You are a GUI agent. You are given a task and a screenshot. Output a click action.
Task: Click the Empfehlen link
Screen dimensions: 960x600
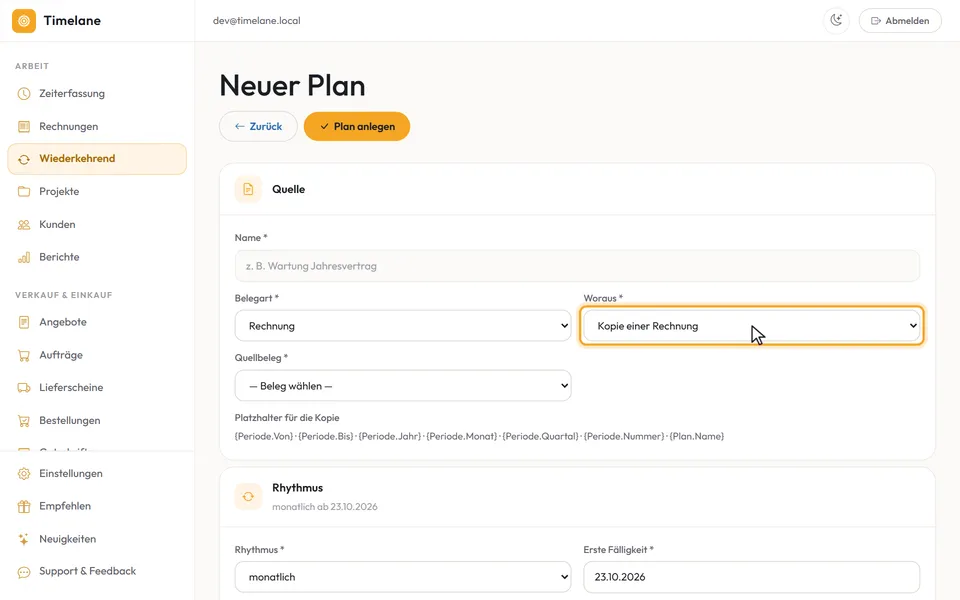point(97,506)
